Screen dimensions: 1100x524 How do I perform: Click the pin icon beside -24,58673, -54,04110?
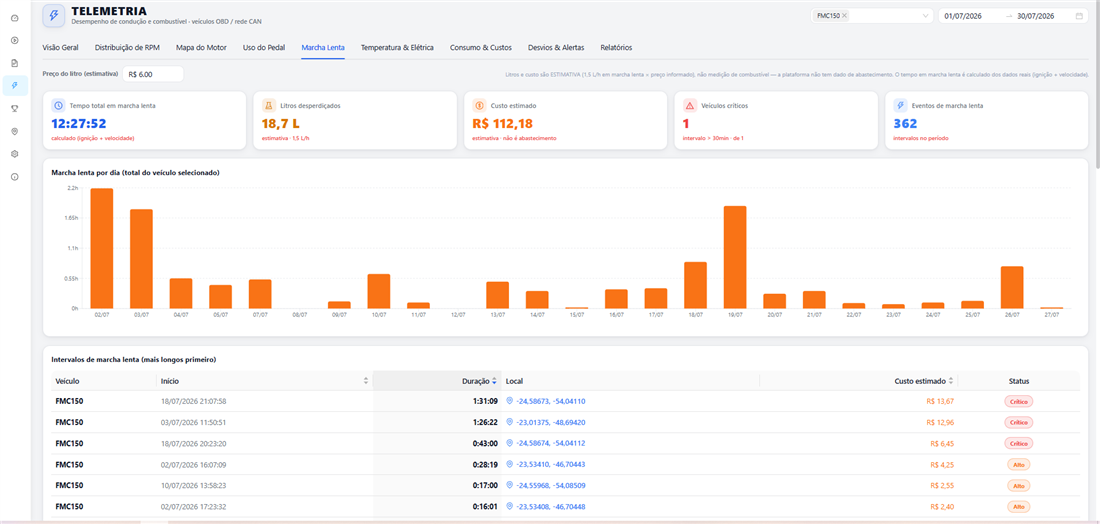(509, 401)
